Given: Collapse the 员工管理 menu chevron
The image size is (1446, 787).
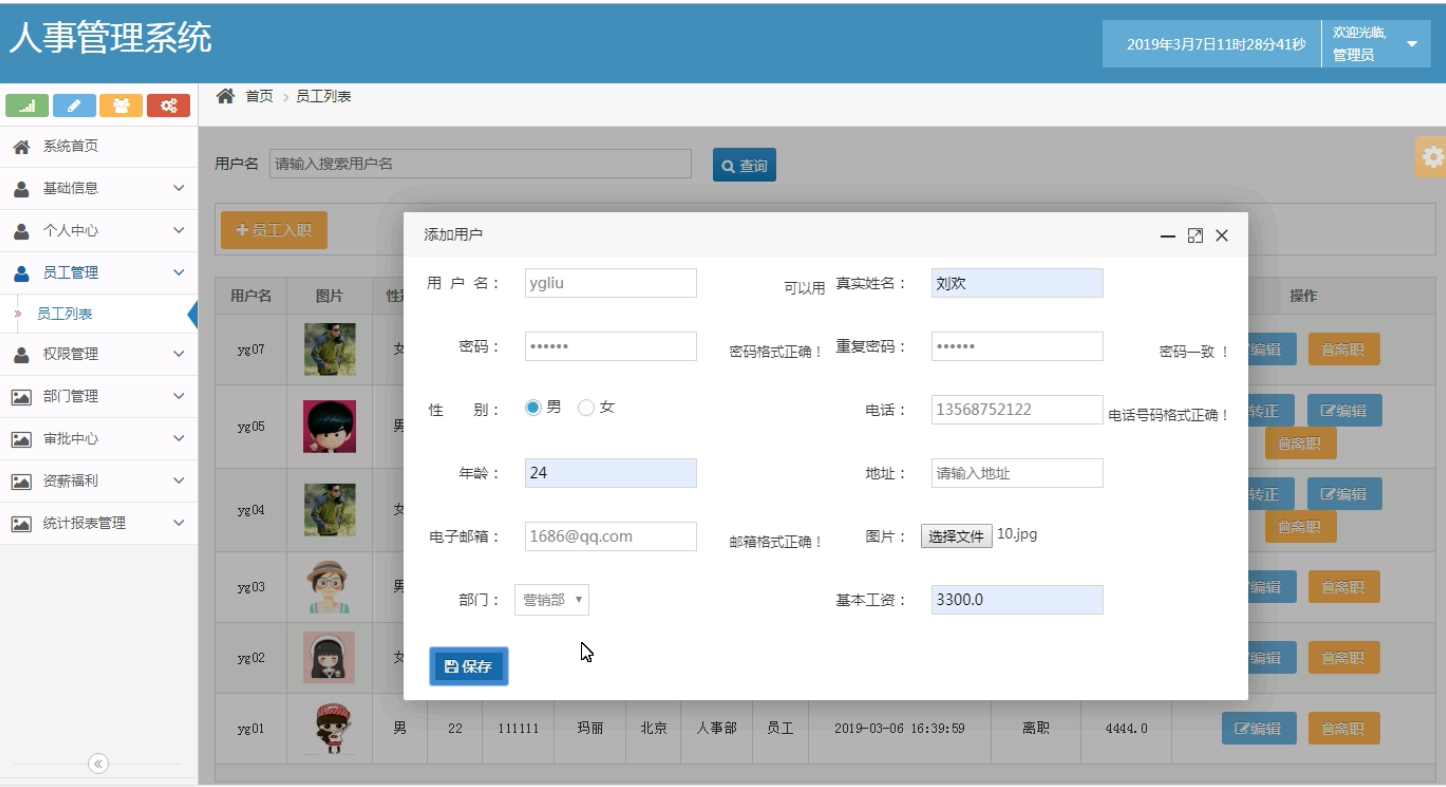Looking at the screenshot, I should [x=179, y=272].
